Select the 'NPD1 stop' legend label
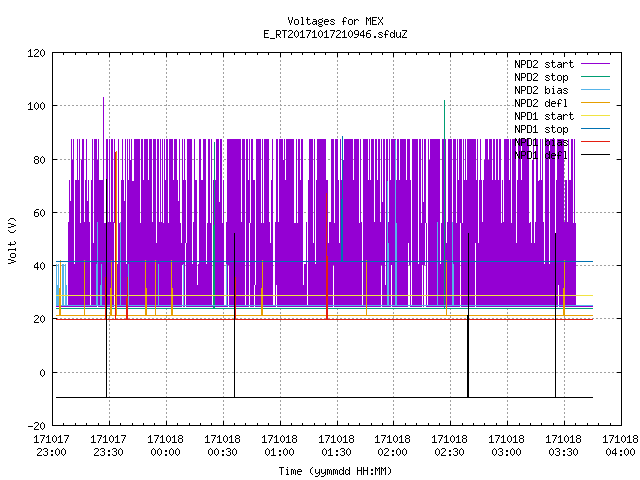 coord(541,129)
